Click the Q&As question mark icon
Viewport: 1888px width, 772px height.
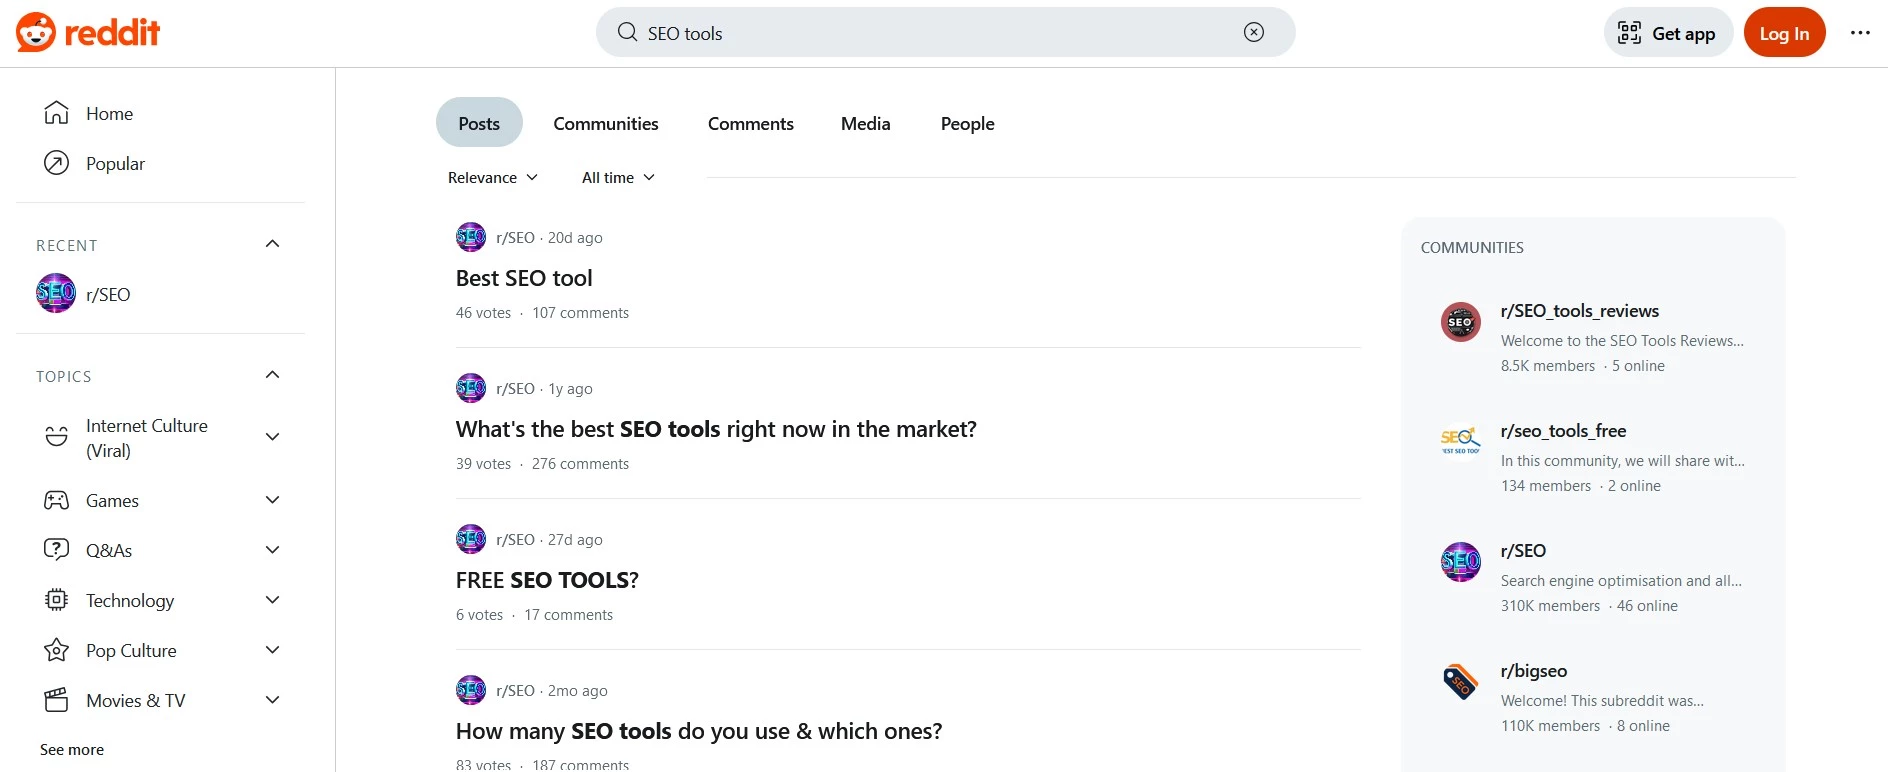(57, 549)
